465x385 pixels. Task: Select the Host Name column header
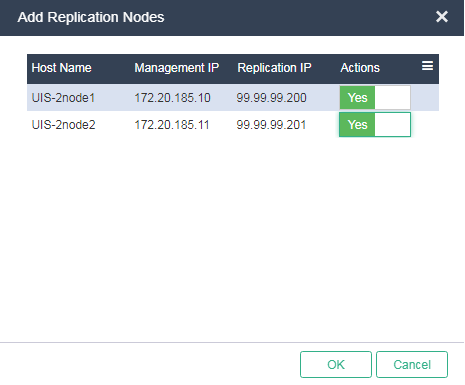pos(61,68)
